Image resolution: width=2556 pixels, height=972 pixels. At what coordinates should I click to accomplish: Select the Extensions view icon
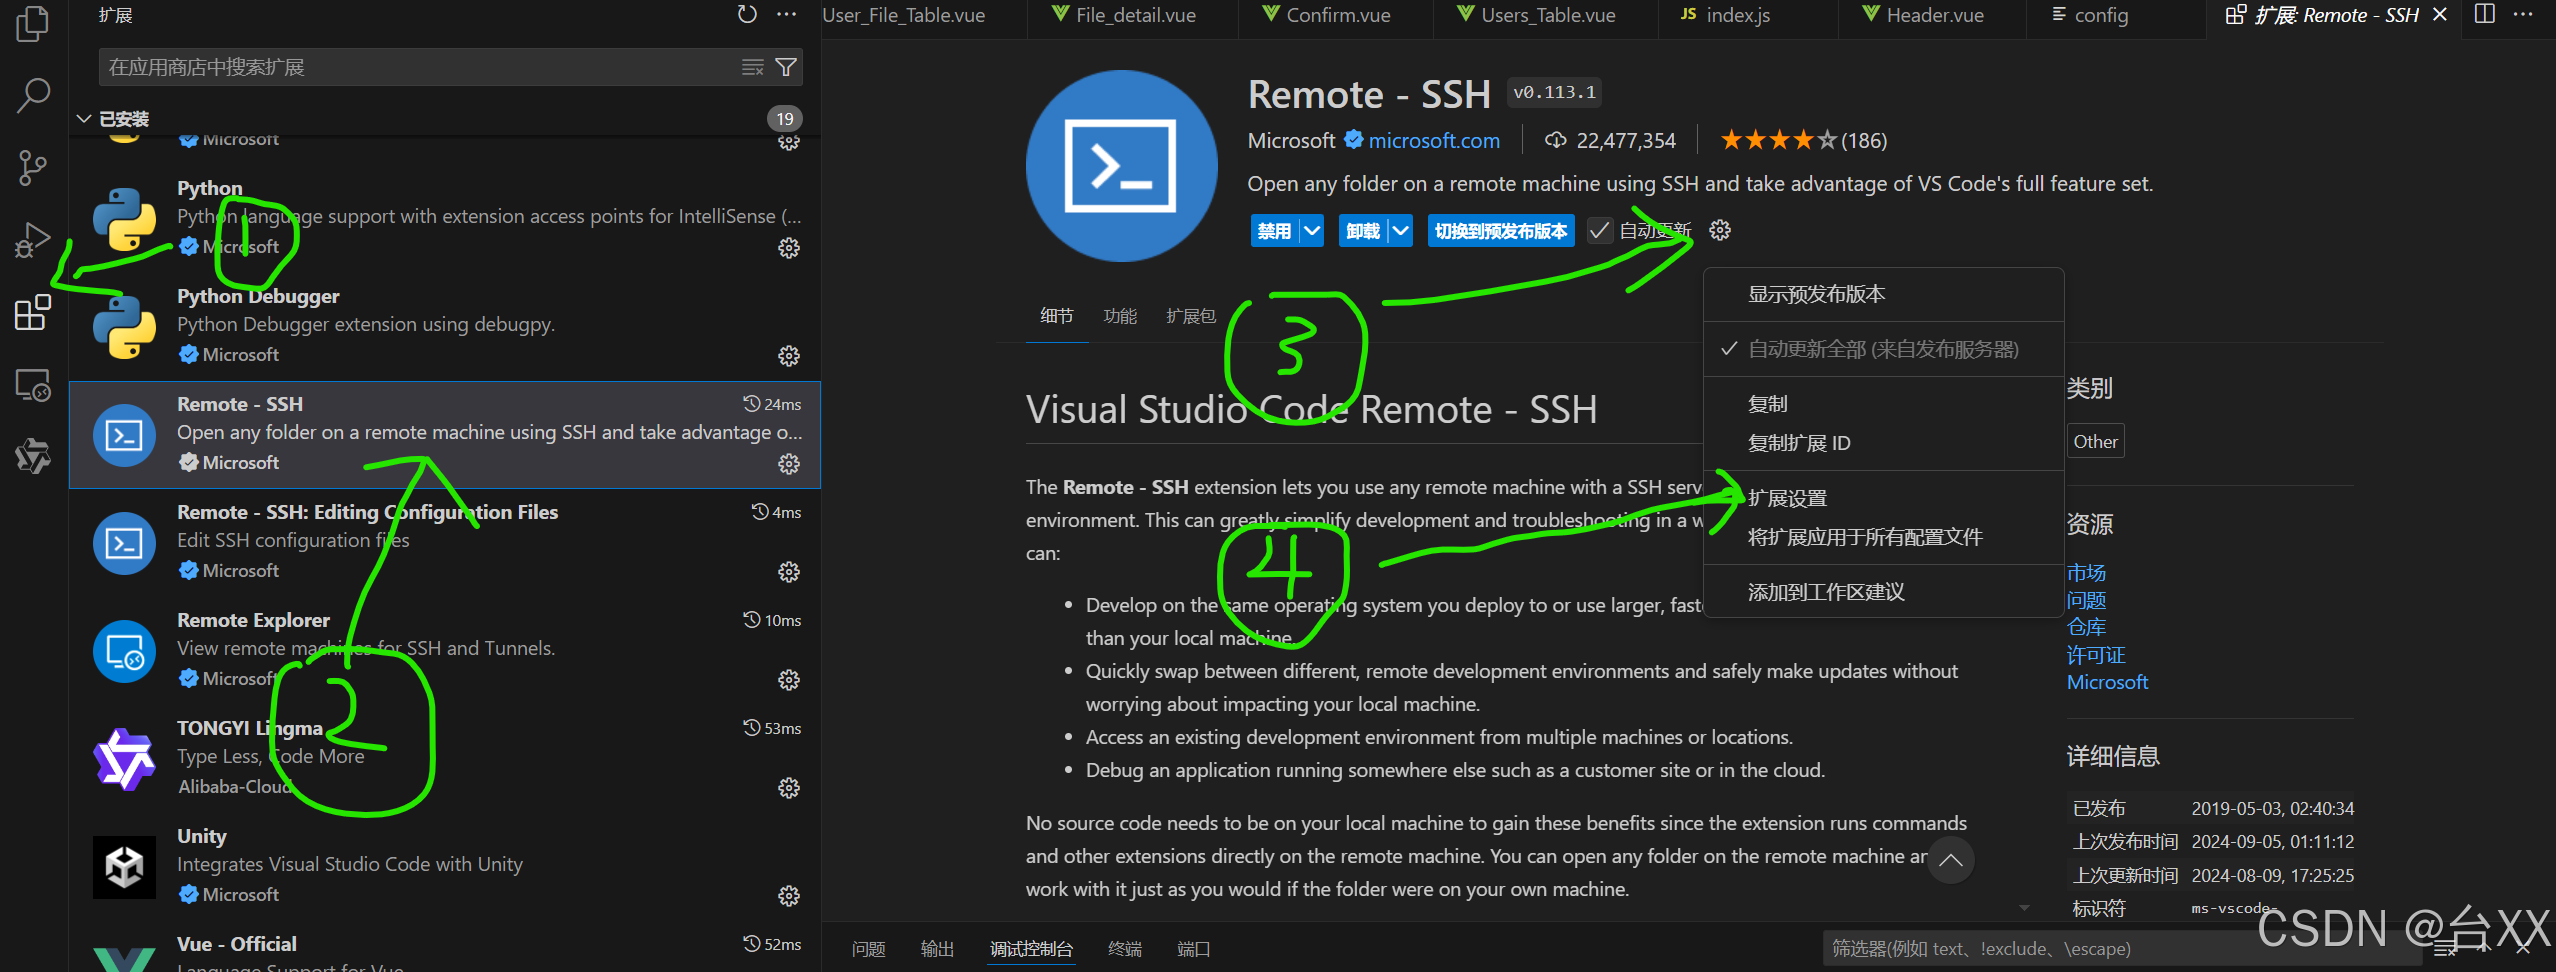pos(33,312)
